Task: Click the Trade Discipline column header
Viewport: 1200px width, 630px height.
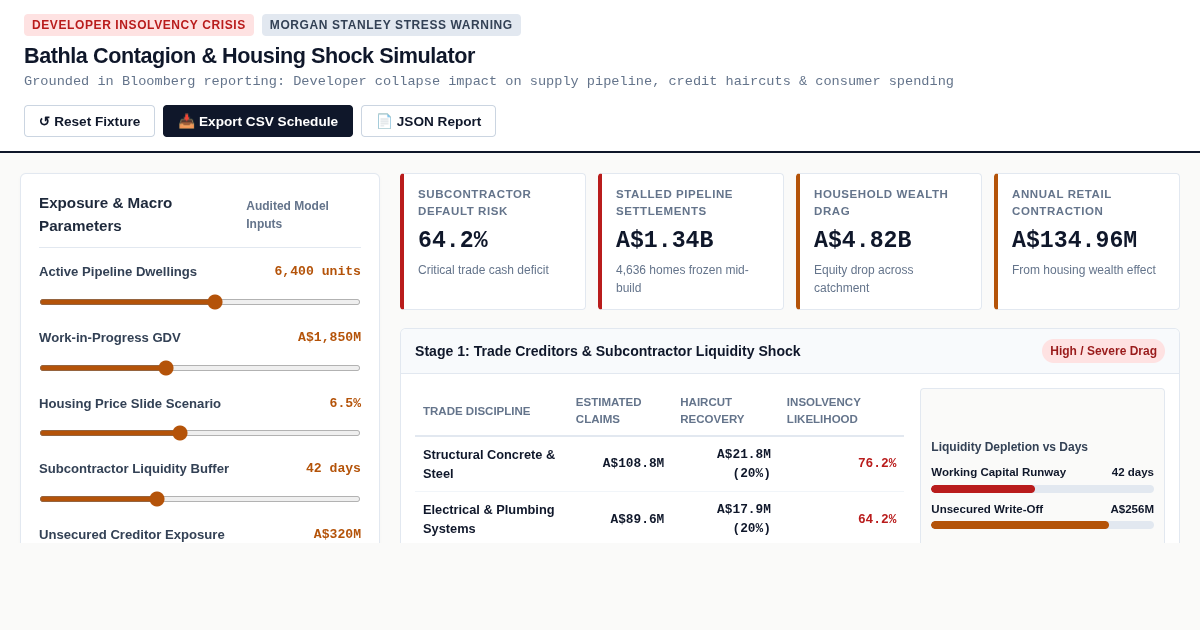Action: point(477,411)
